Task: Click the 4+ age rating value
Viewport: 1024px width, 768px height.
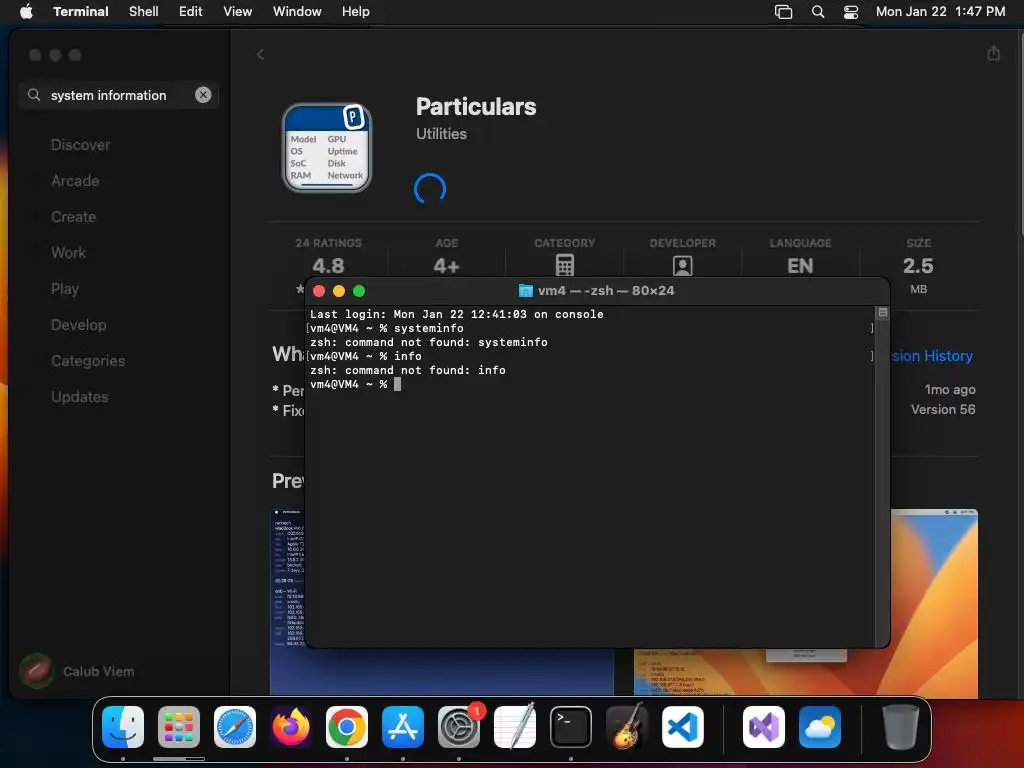Action: (x=446, y=266)
